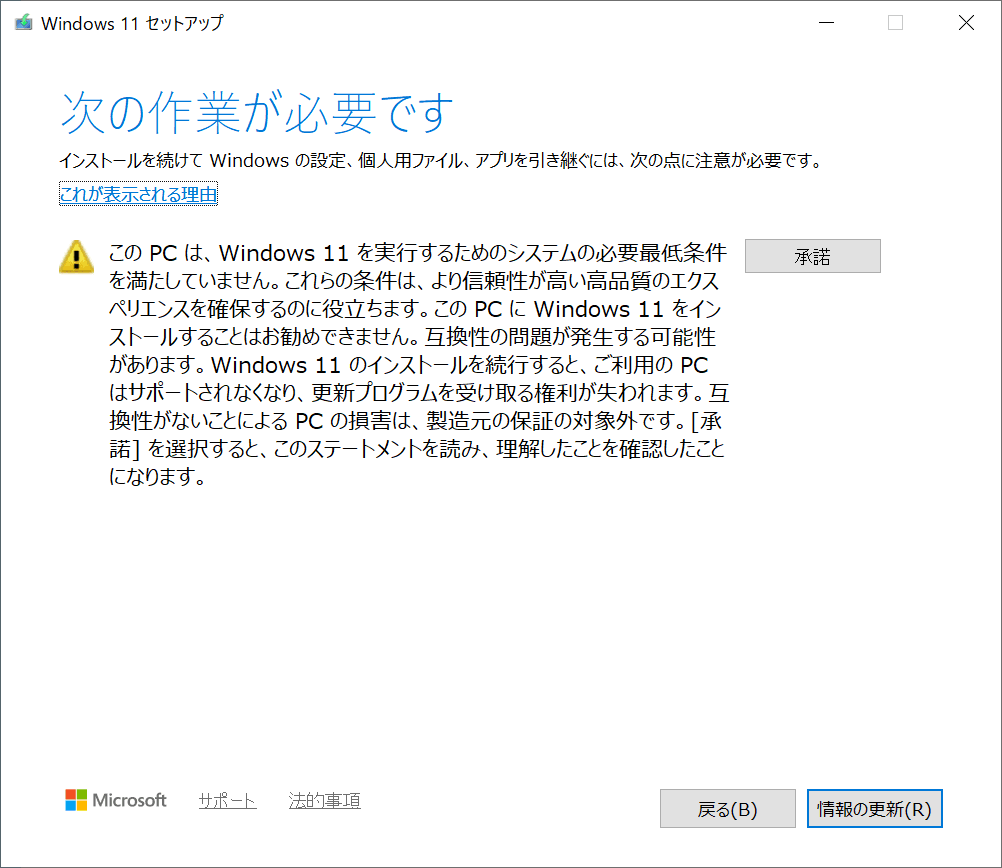
Task: Refresh using the 情報の更新(R) button
Action: 874,809
